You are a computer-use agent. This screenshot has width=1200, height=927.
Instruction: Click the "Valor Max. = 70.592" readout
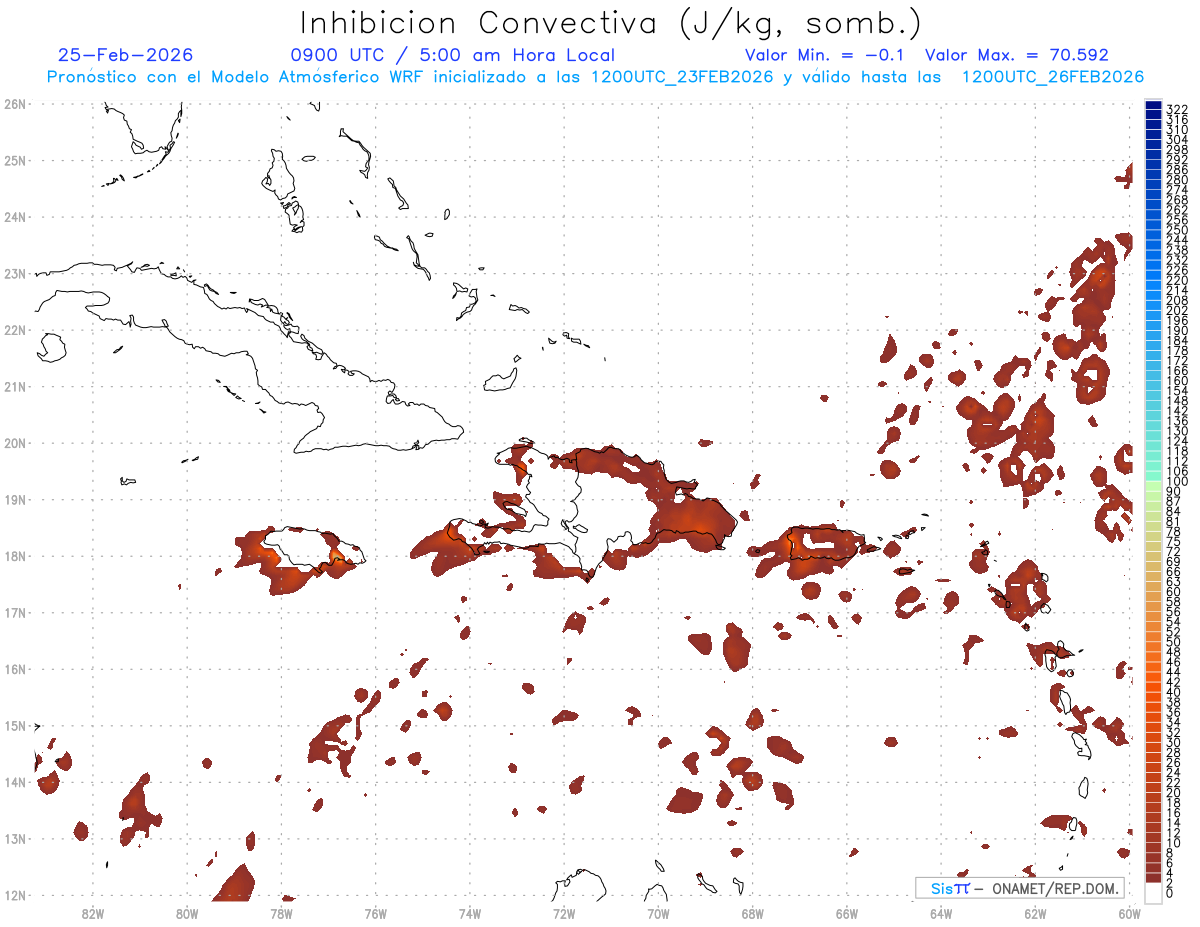[x=1017, y=55]
